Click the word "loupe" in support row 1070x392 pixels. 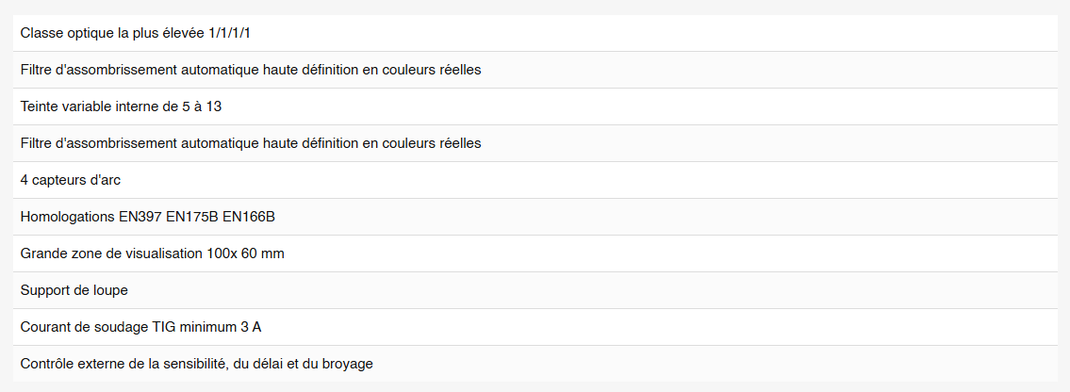[110, 291]
